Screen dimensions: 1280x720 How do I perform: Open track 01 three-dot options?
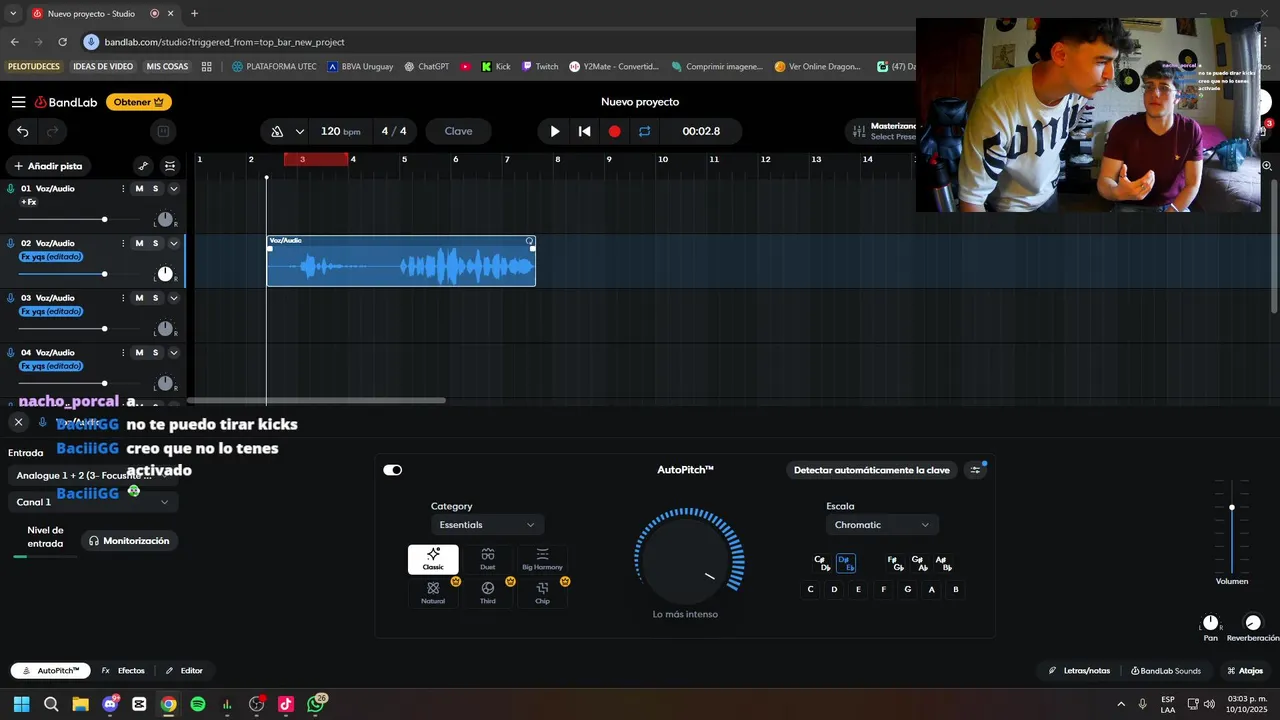click(x=123, y=189)
